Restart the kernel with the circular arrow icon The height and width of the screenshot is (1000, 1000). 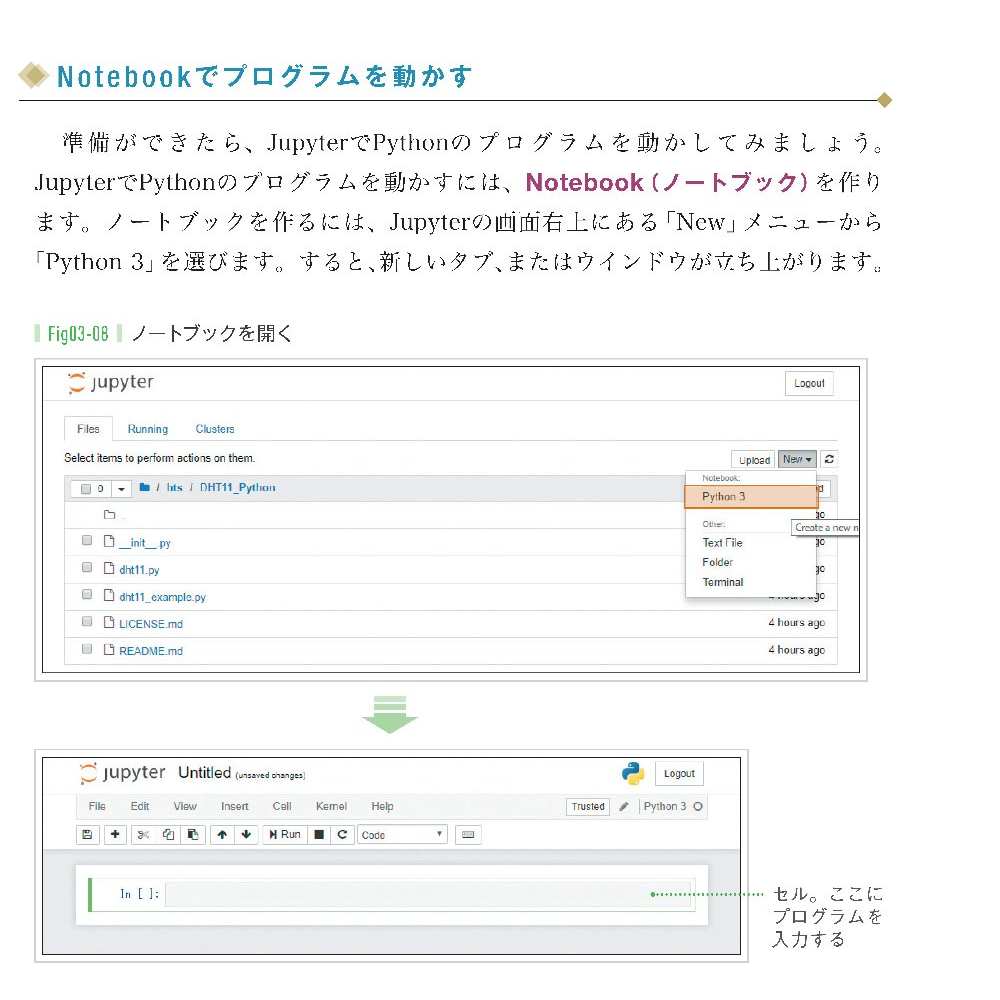[342, 834]
